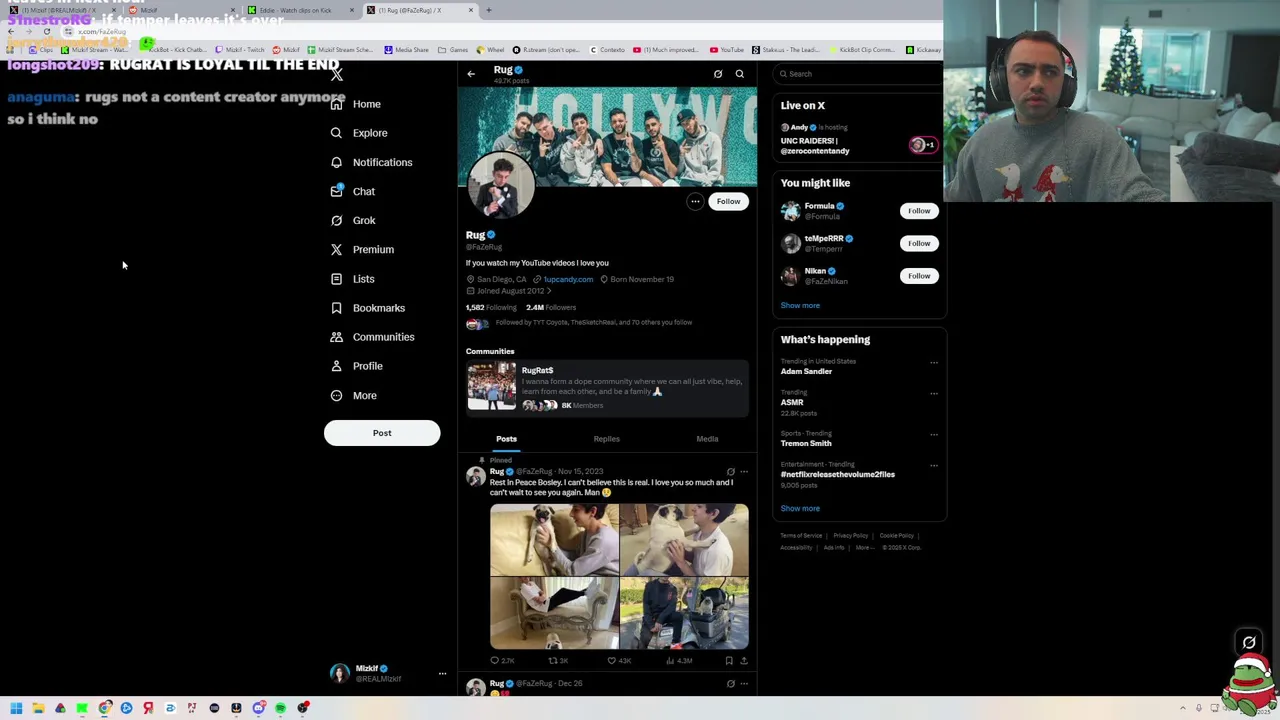Click the Search input field
This screenshot has width=1280, height=720.
(858, 74)
